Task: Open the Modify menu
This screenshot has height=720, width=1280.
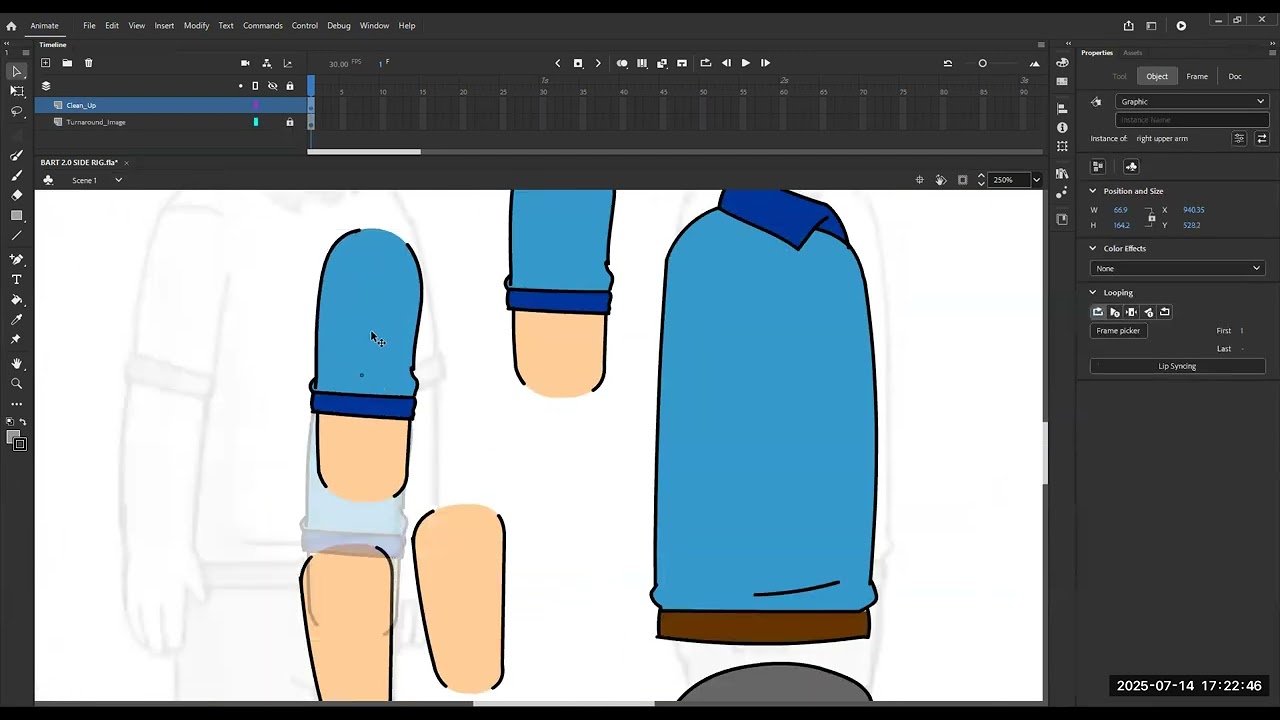Action: click(196, 25)
